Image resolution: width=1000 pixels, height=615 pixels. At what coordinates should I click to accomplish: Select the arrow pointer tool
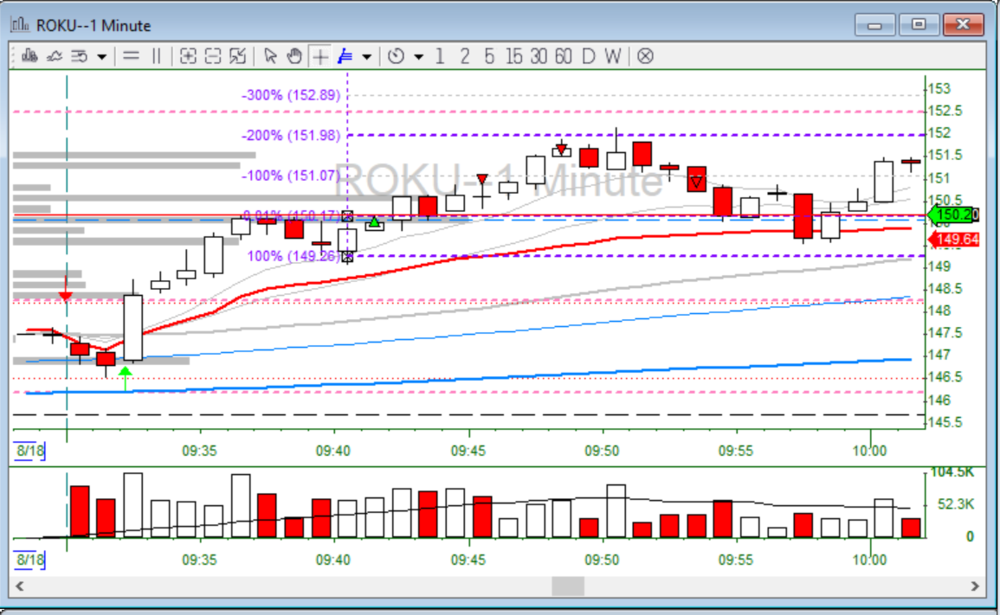click(270, 56)
